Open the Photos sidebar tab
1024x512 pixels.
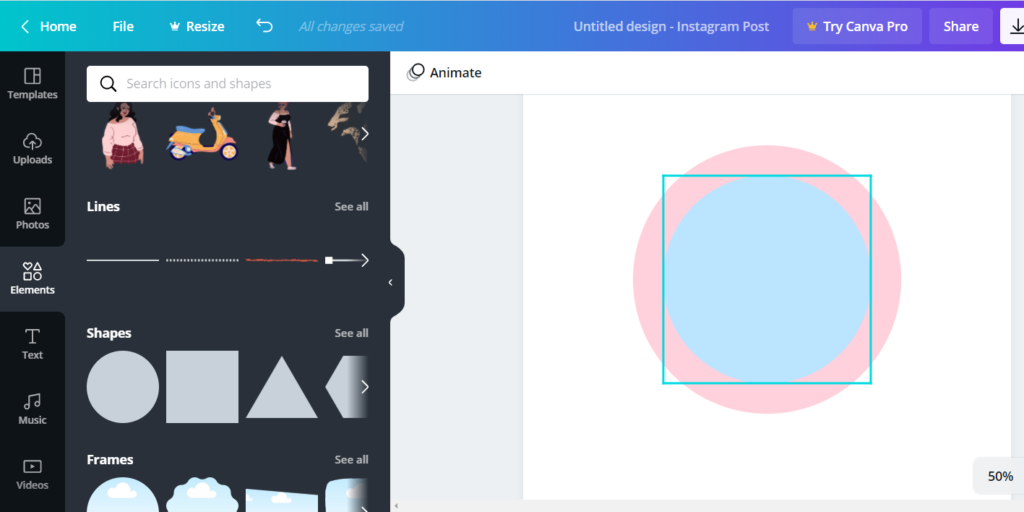pyautogui.click(x=32, y=214)
